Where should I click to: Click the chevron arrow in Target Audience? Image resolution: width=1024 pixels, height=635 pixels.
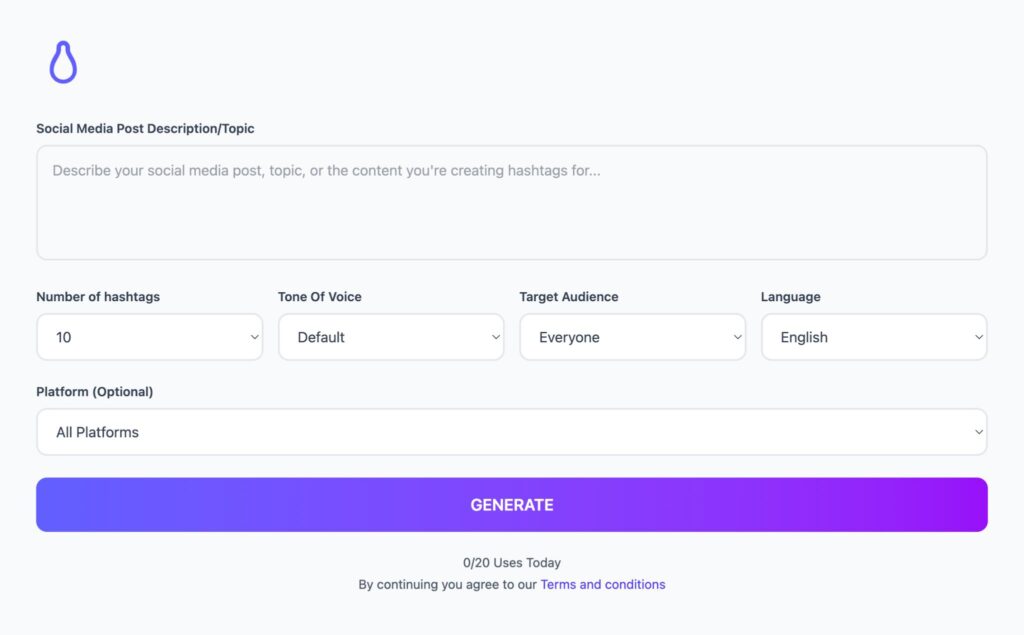coord(738,337)
